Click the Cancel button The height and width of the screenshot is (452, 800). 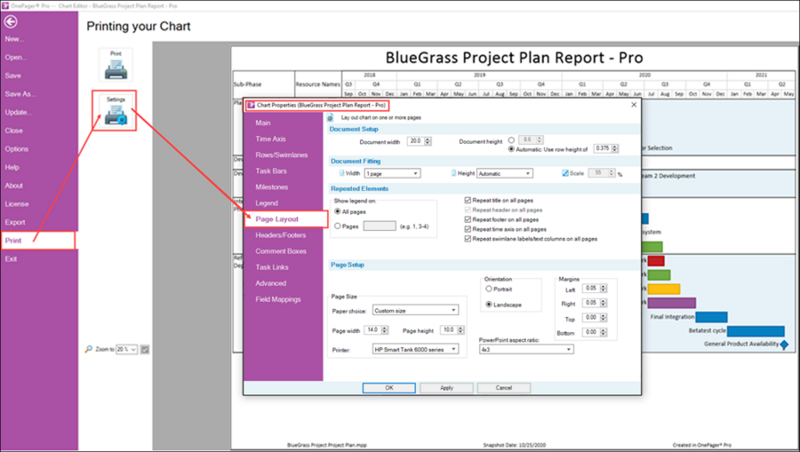(x=504, y=388)
